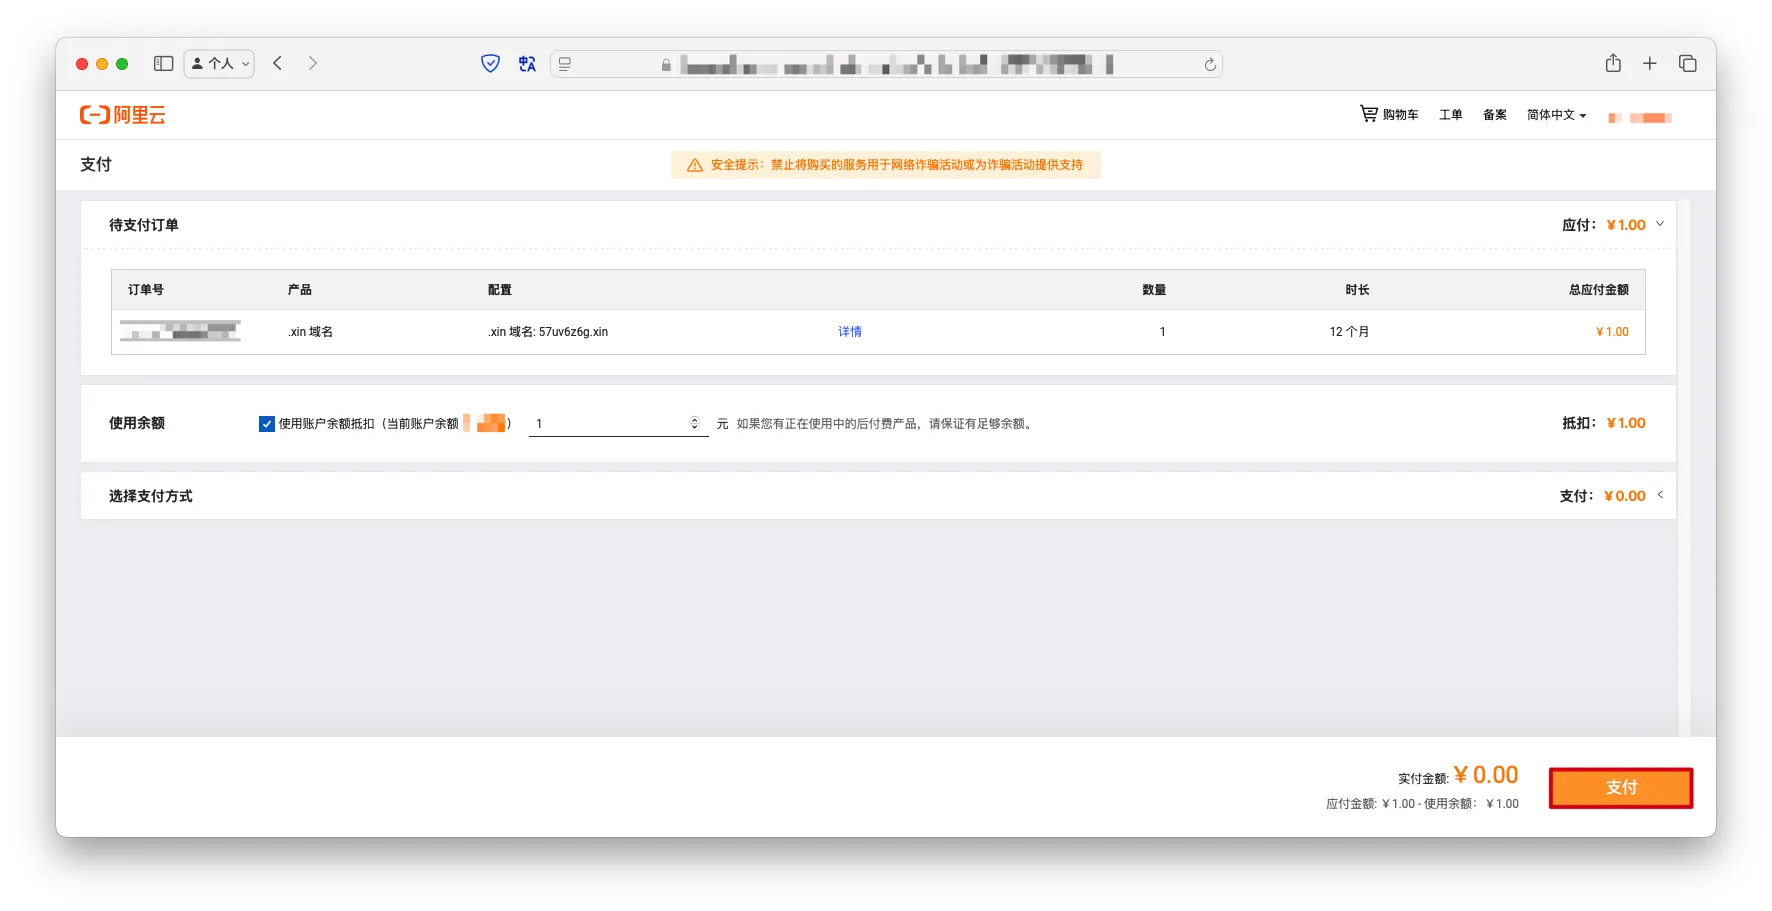Open the 备案 menu item
The height and width of the screenshot is (911, 1772).
pos(1494,115)
